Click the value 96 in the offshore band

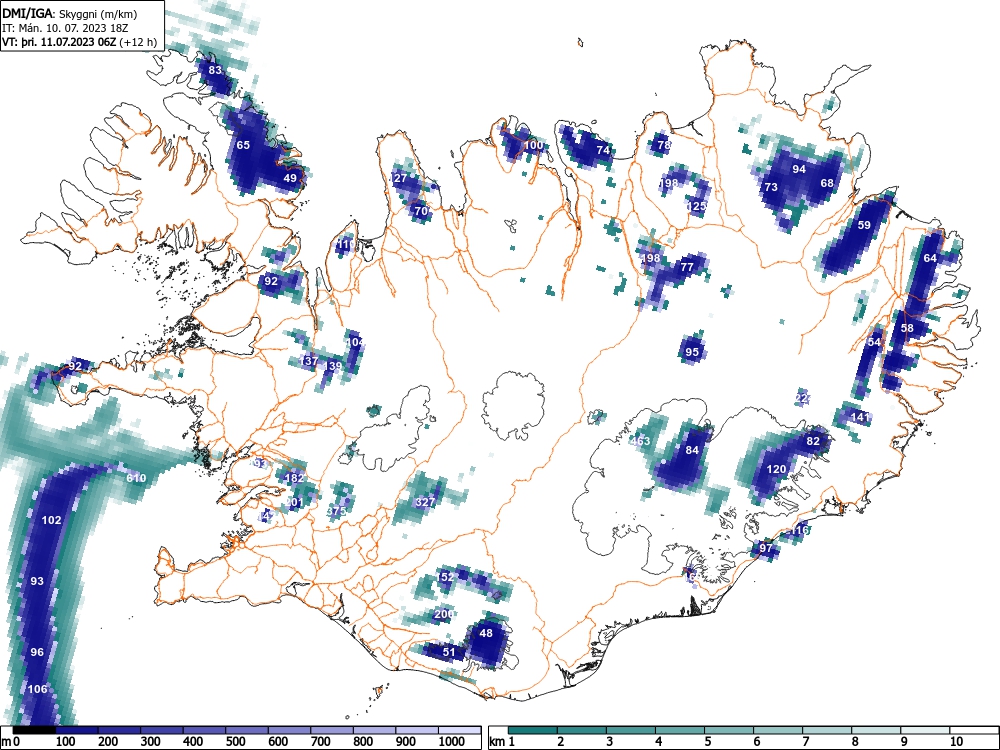37,652
